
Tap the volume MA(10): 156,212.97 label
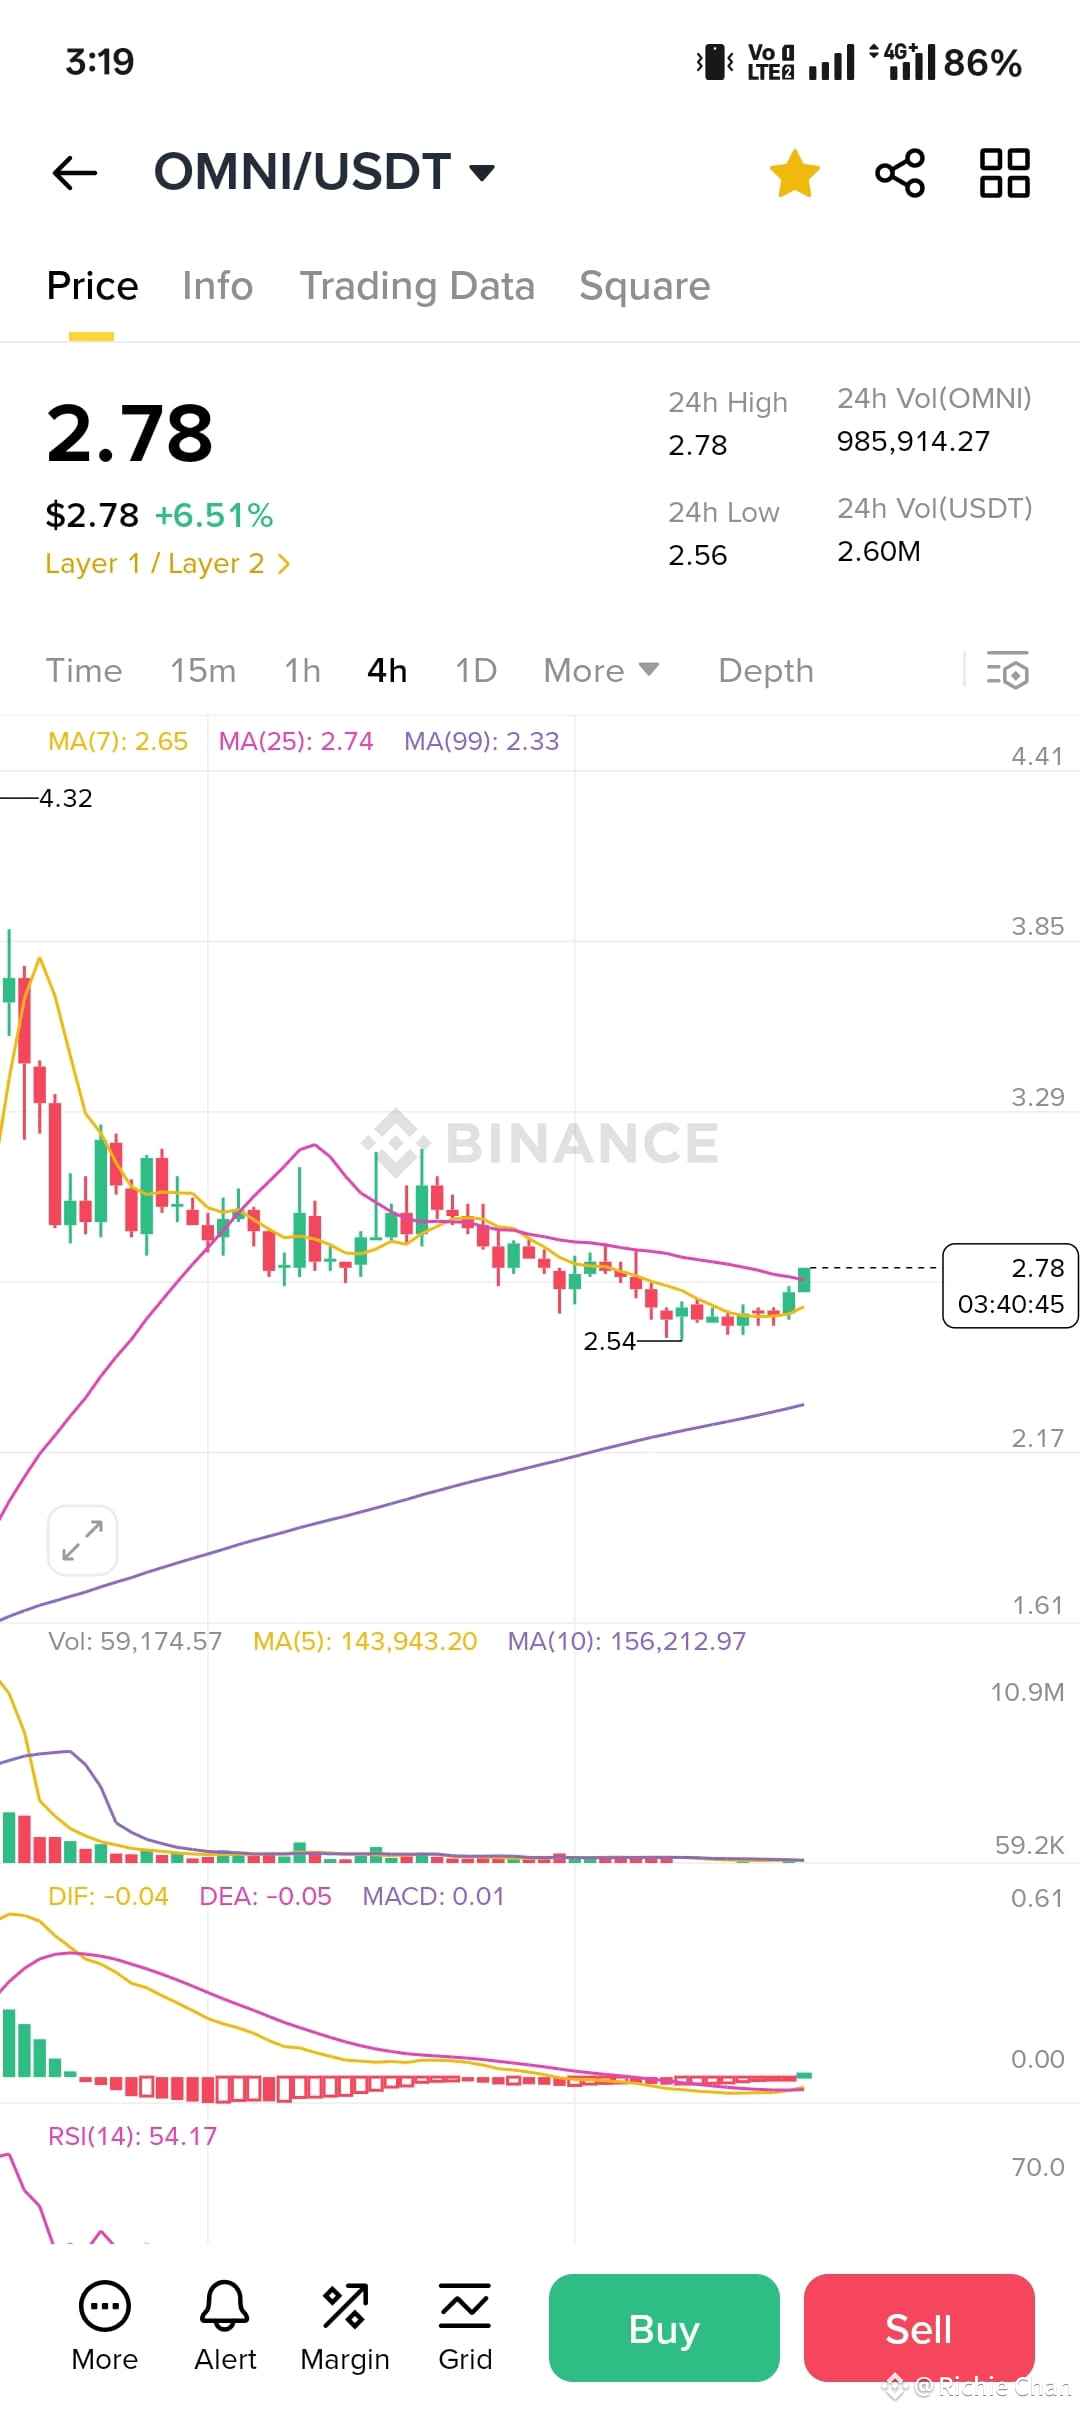click(x=627, y=1642)
